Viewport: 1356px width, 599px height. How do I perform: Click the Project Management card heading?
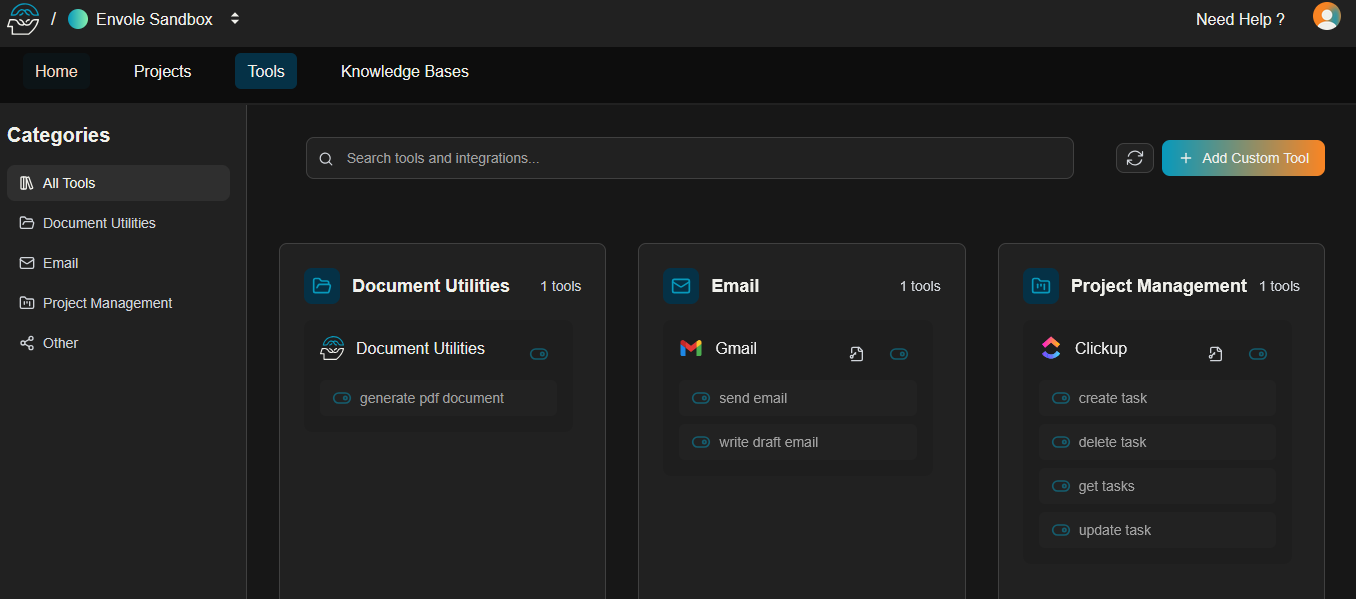coord(1159,286)
